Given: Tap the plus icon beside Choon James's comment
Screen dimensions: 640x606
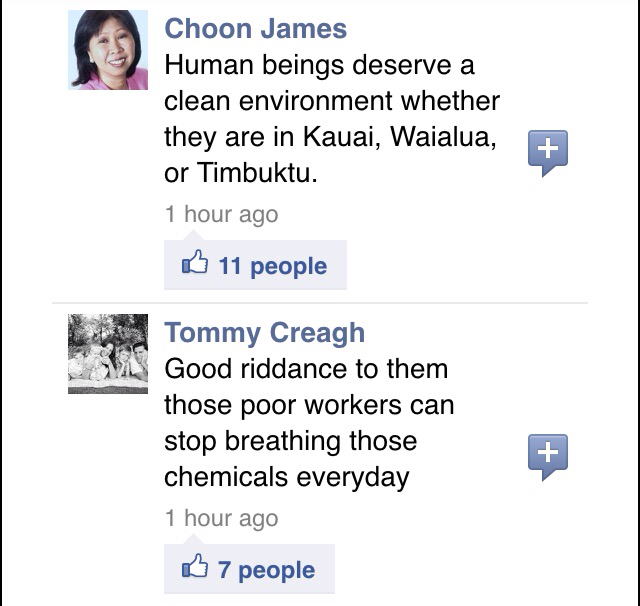Looking at the screenshot, I should coord(547,151).
